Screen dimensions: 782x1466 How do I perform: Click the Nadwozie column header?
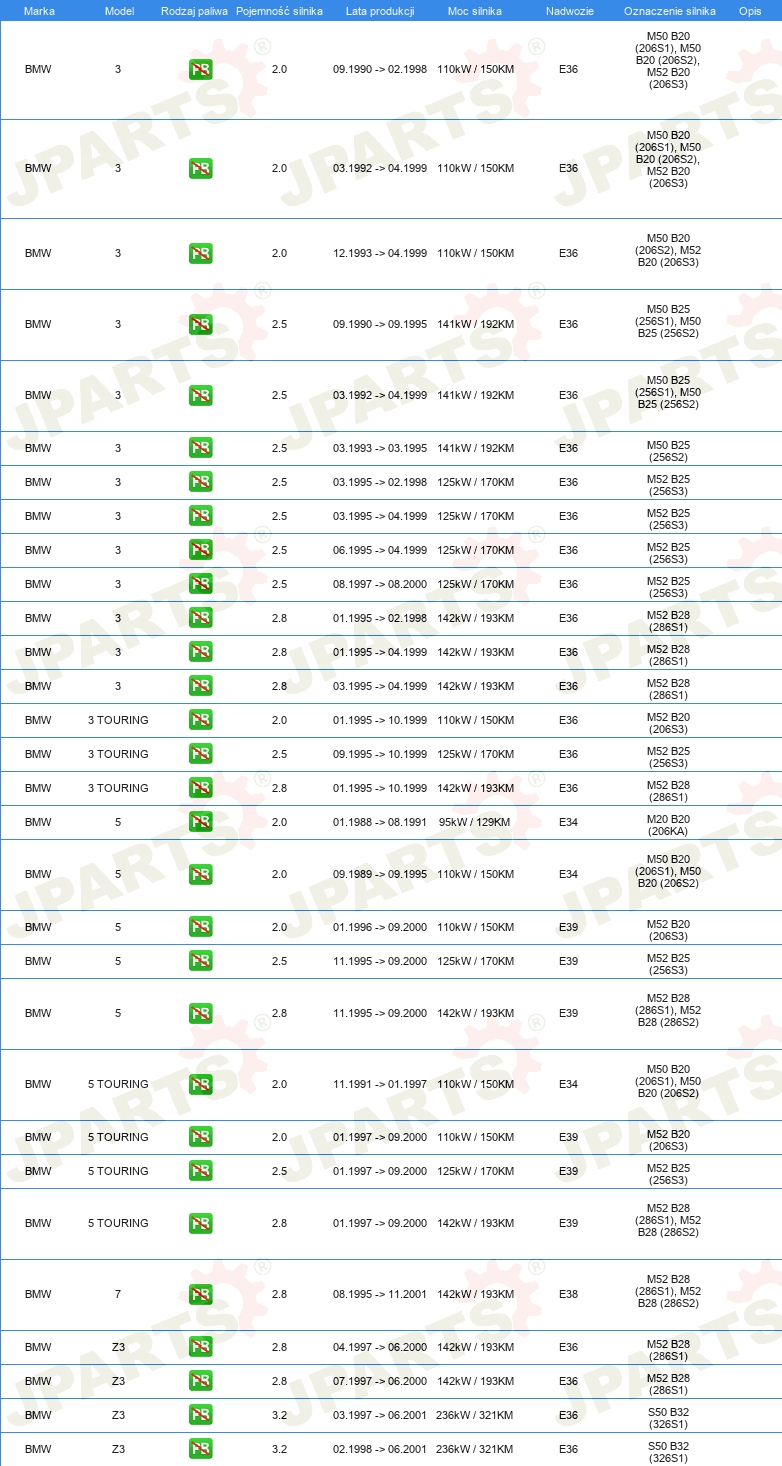coord(569,10)
